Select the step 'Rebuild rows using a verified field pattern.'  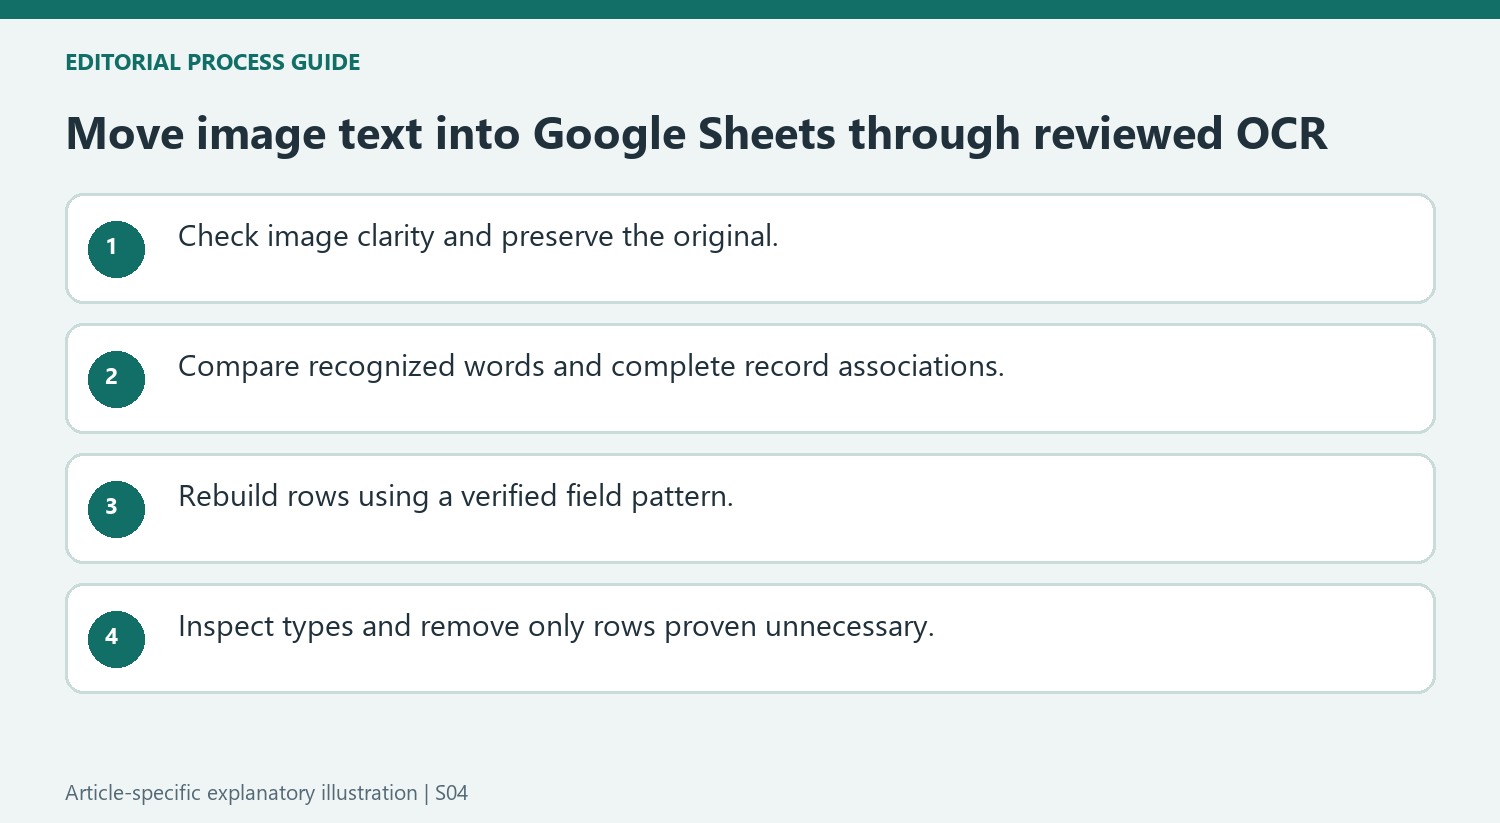750,508
